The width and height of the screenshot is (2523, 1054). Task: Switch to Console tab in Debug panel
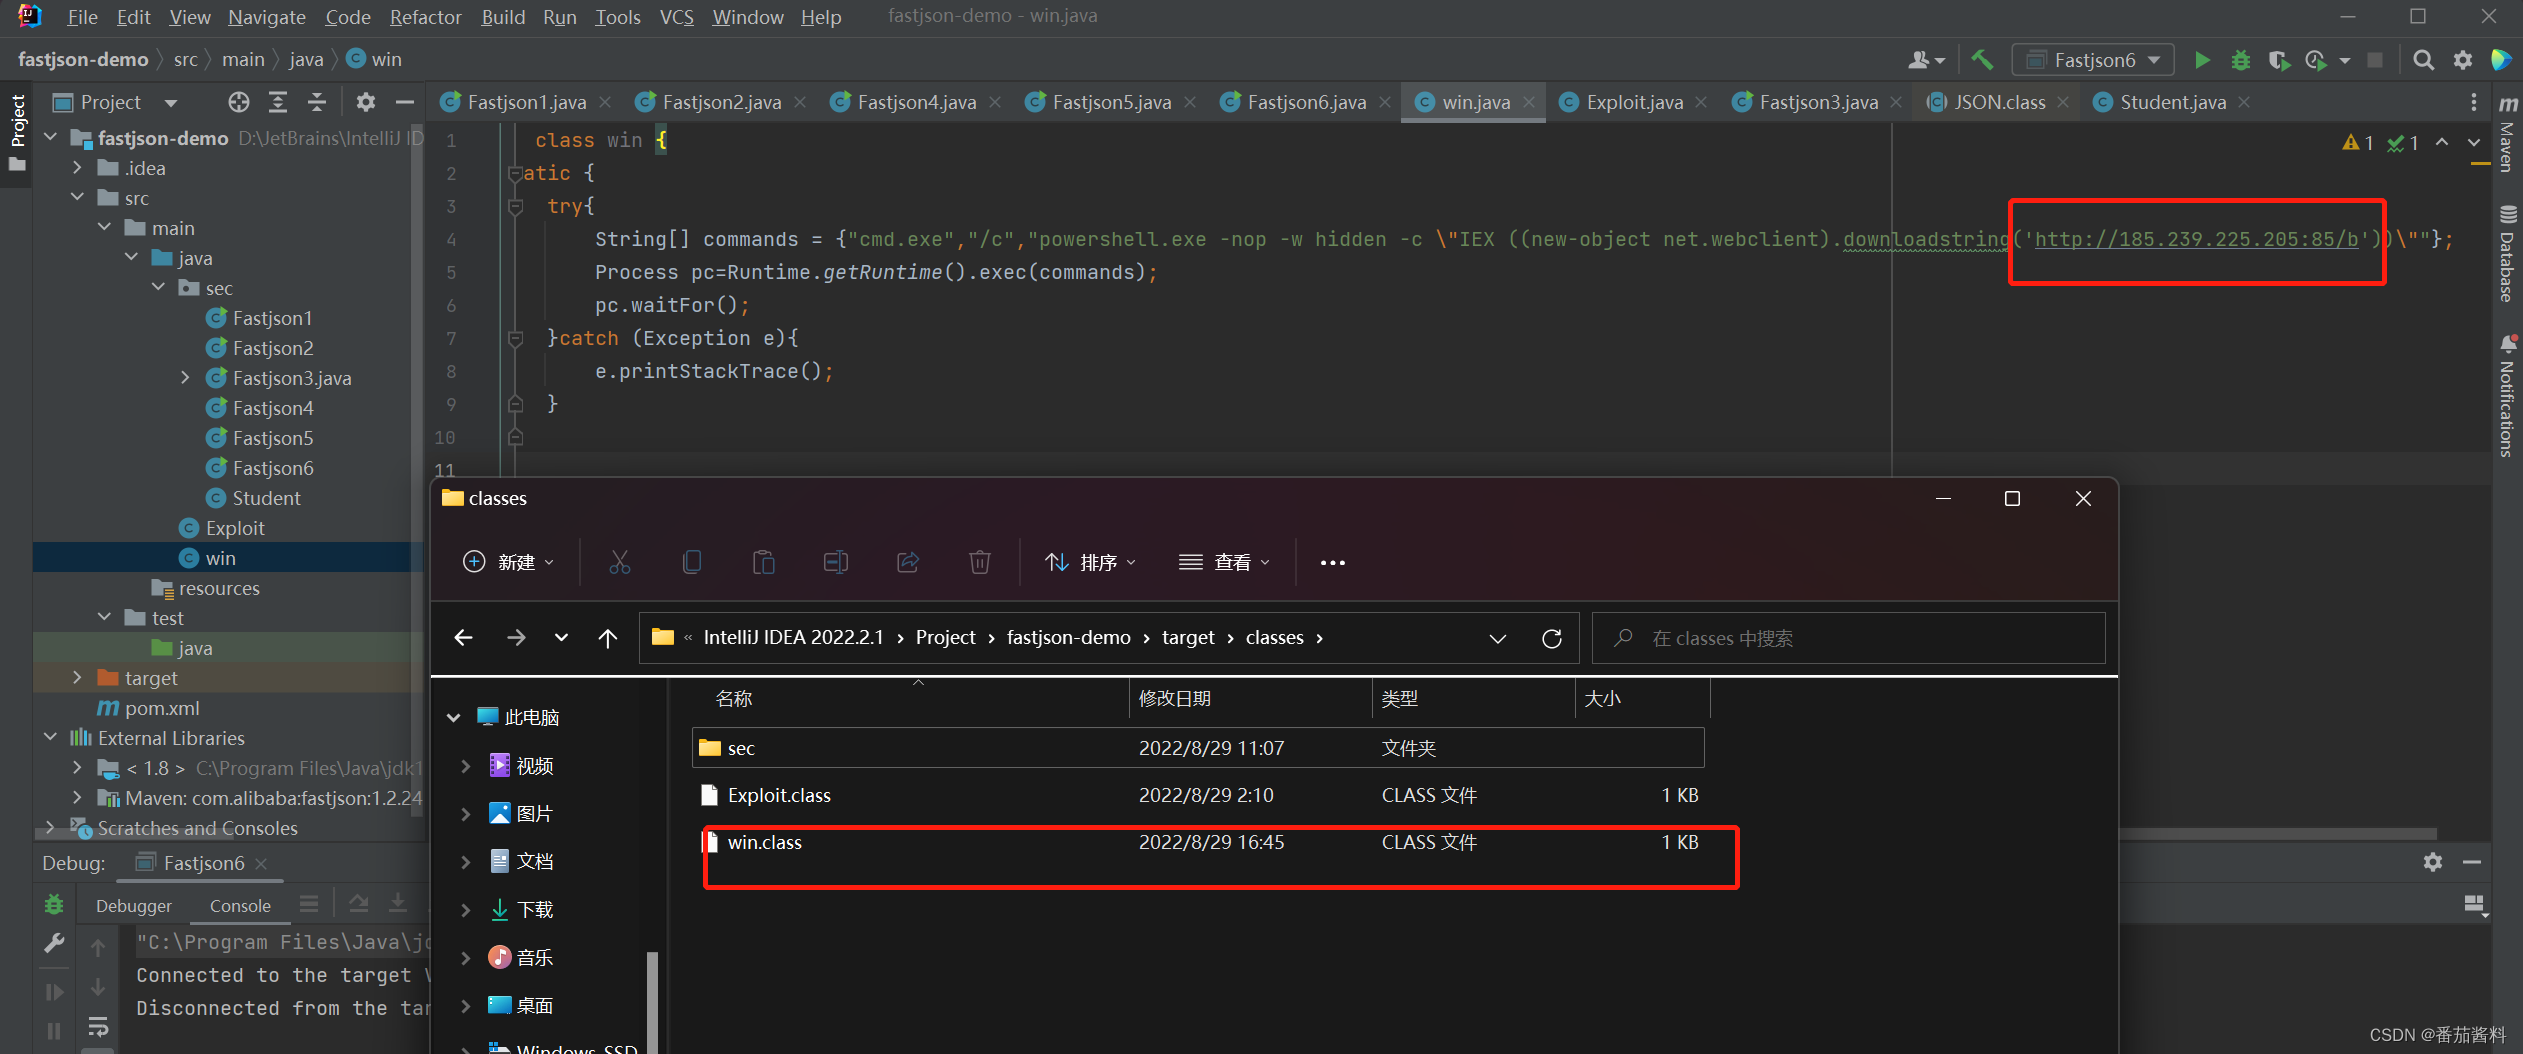tap(240, 906)
